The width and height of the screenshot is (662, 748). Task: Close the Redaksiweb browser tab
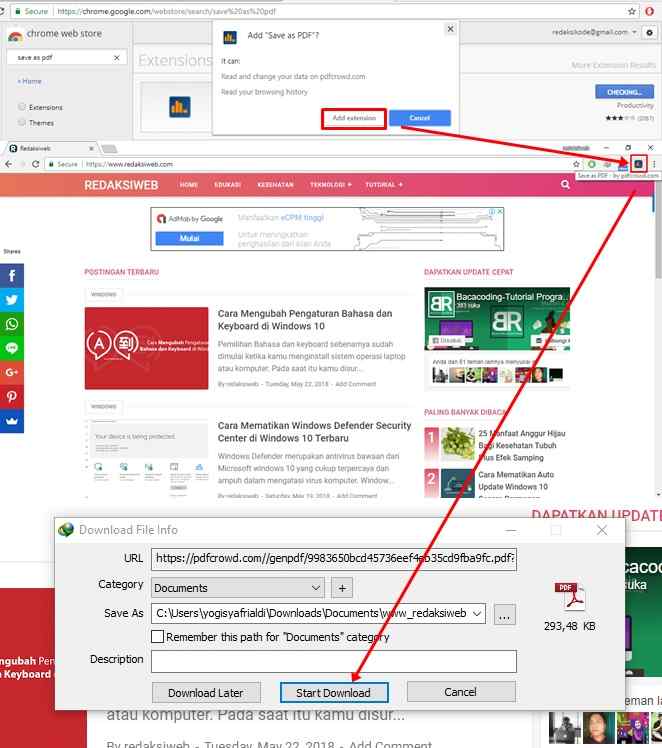click(x=91, y=148)
